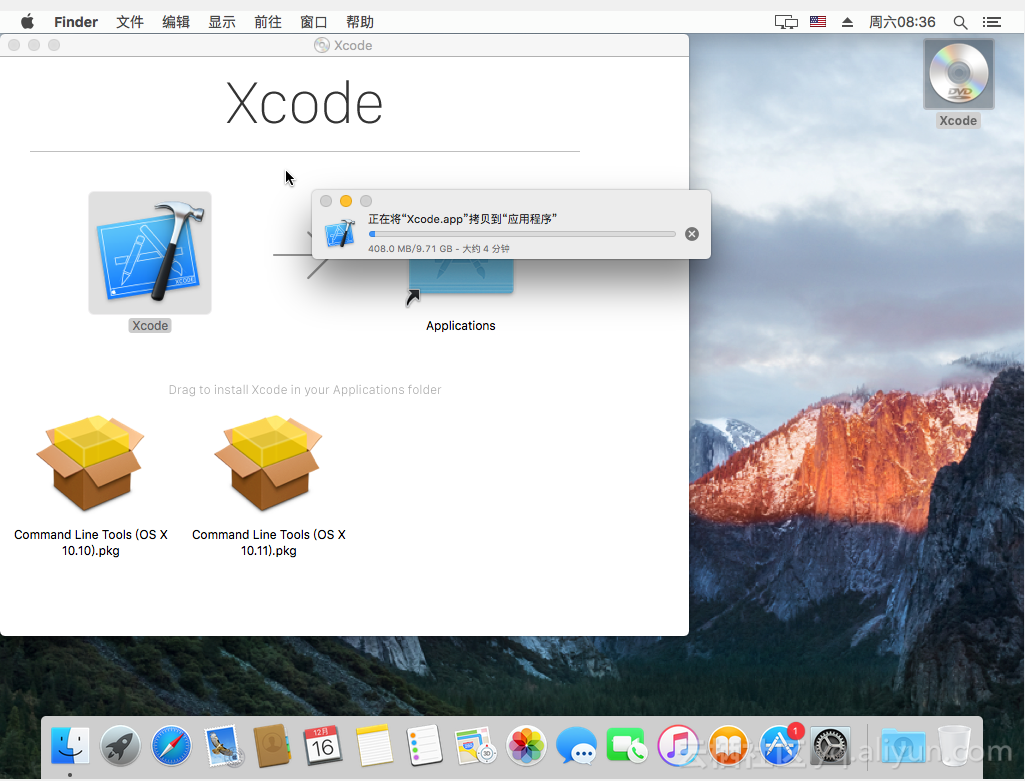Click the clock showing 周六08:36
1025x781 pixels.
[902, 22]
